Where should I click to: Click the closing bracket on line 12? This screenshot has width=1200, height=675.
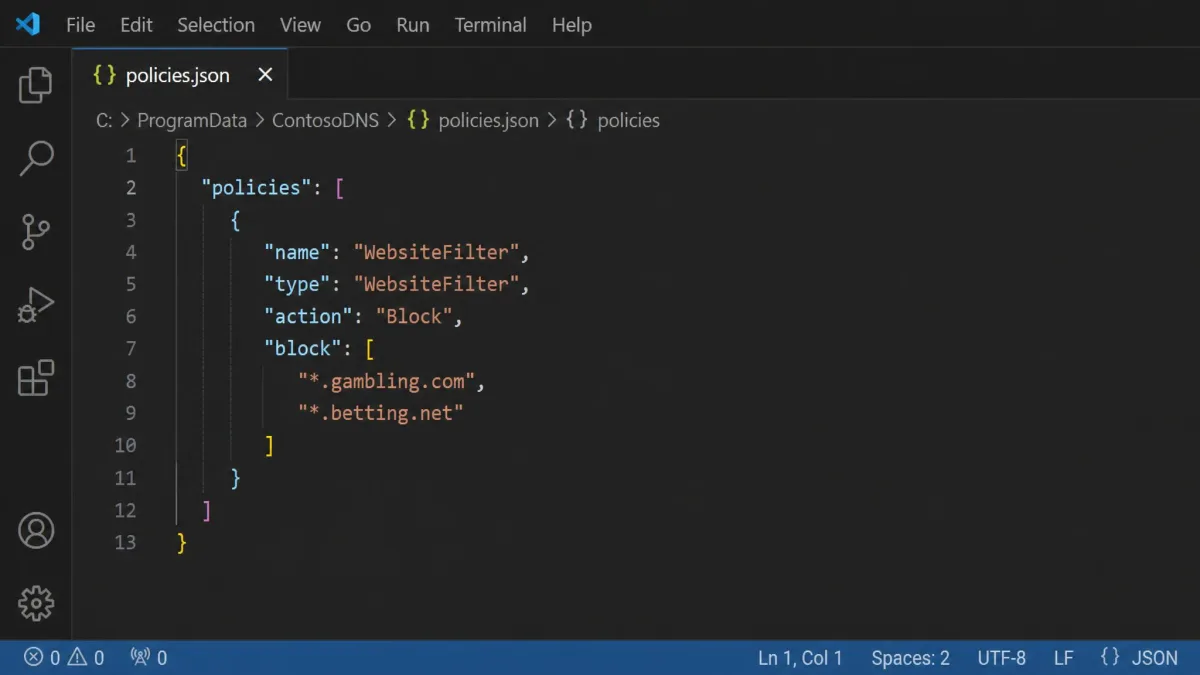tap(207, 510)
